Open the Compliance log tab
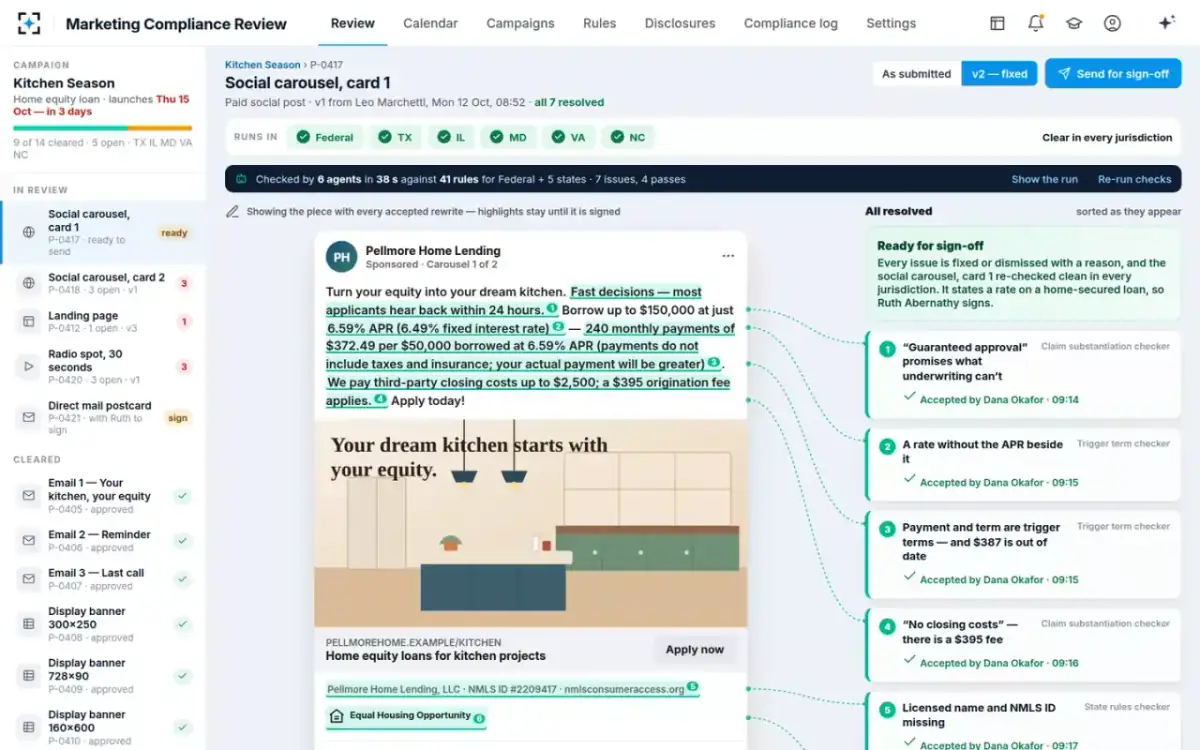The height and width of the screenshot is (750, 1200). point(791,23)
